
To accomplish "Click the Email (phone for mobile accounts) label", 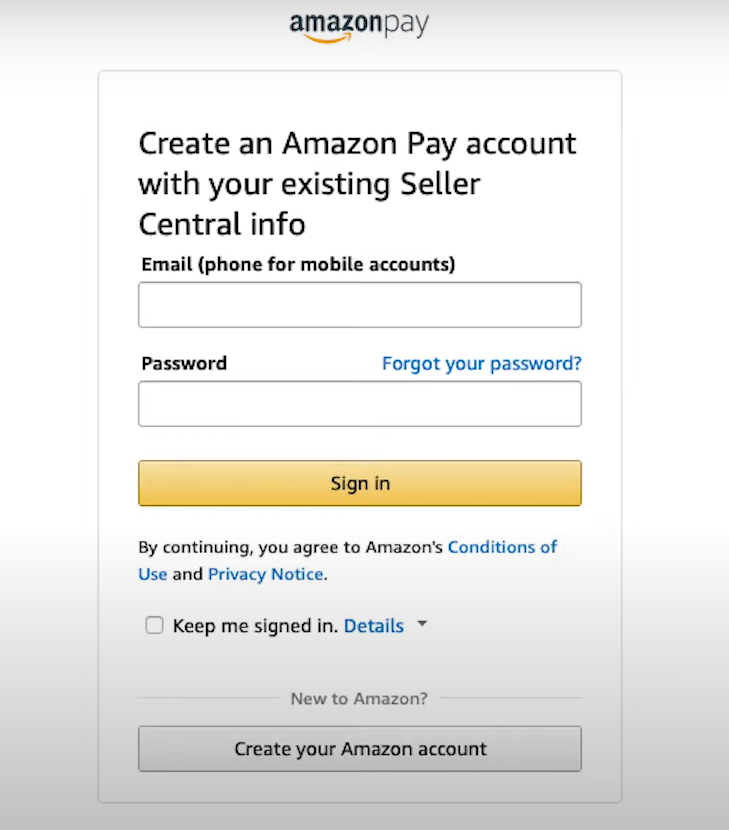I will click(x=298, y=264).
